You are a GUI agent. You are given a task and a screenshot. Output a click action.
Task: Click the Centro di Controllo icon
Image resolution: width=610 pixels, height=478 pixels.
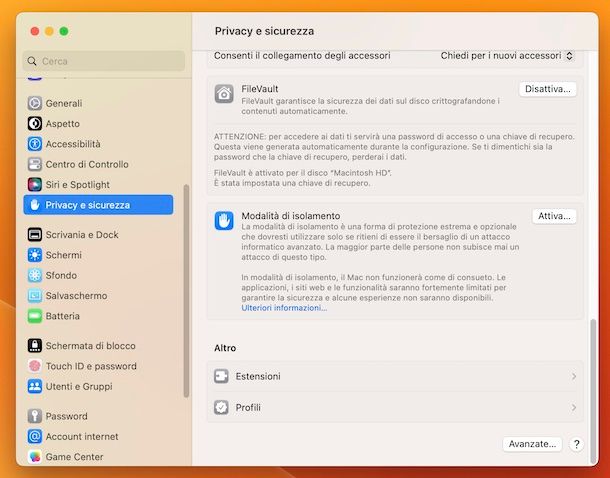point(35,164)
